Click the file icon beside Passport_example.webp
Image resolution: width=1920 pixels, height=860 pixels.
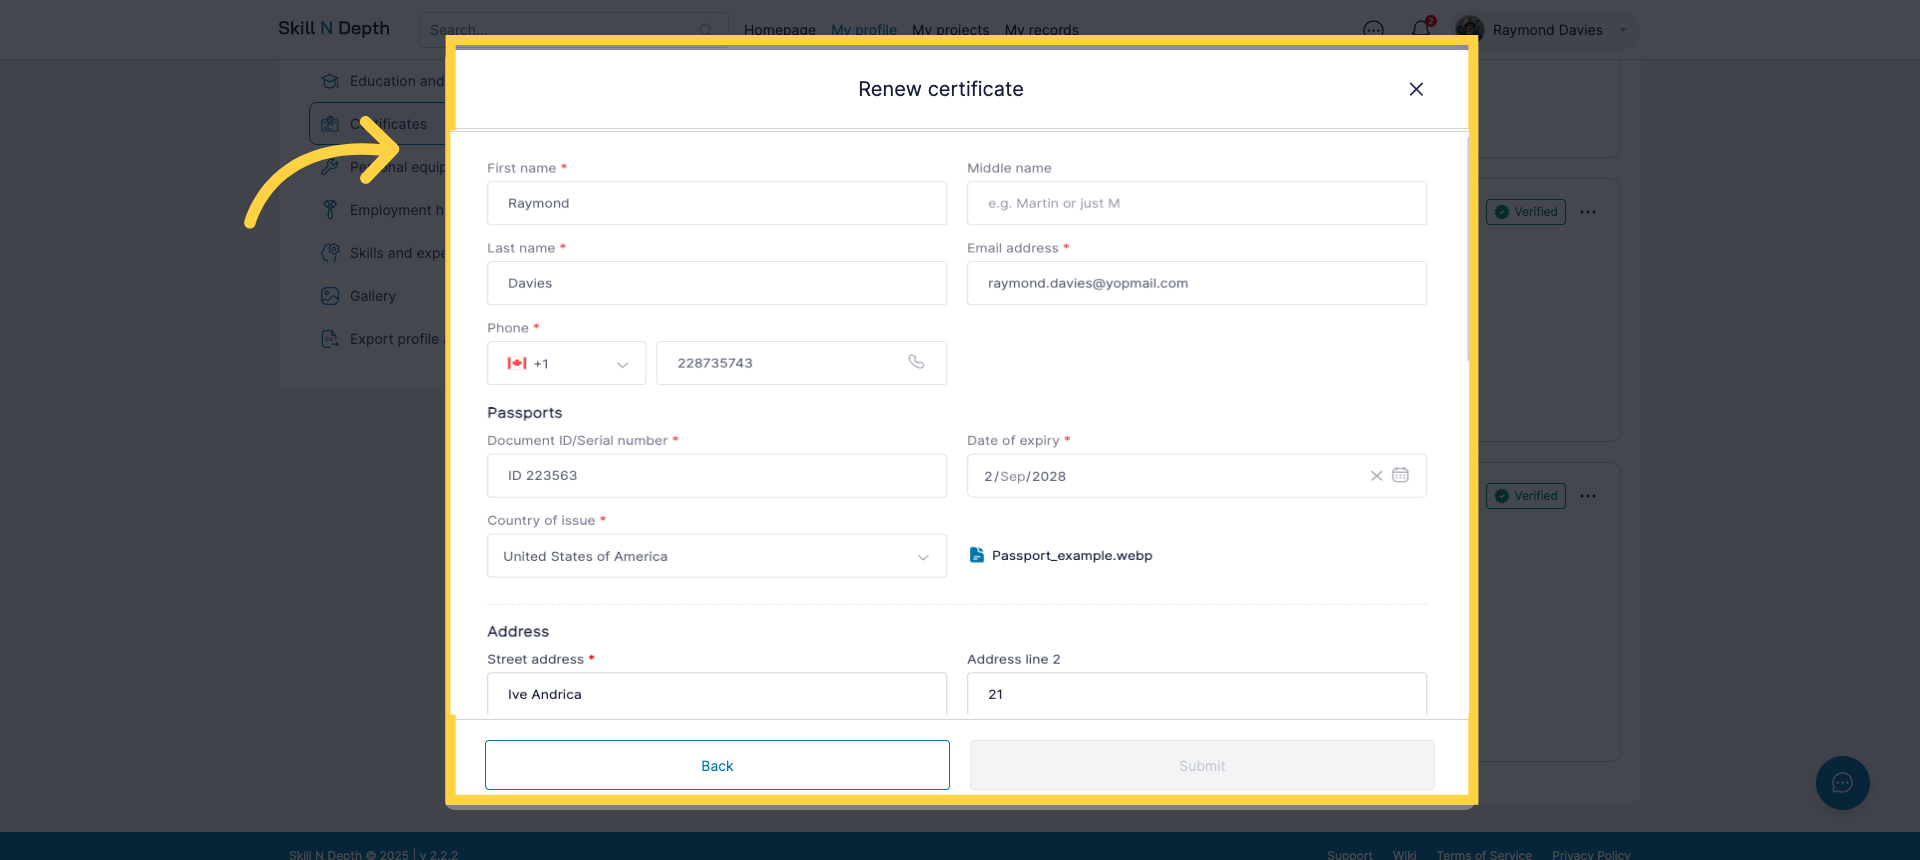coord(977,555)
